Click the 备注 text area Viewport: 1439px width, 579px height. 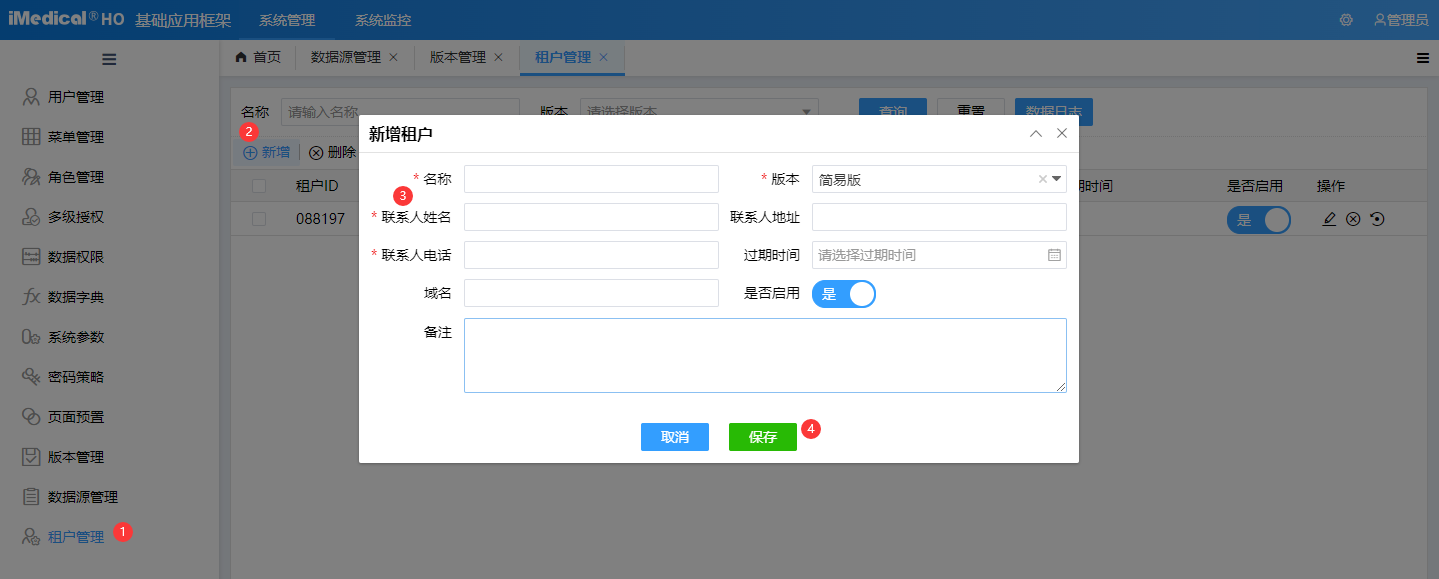(x=765, y=355)
